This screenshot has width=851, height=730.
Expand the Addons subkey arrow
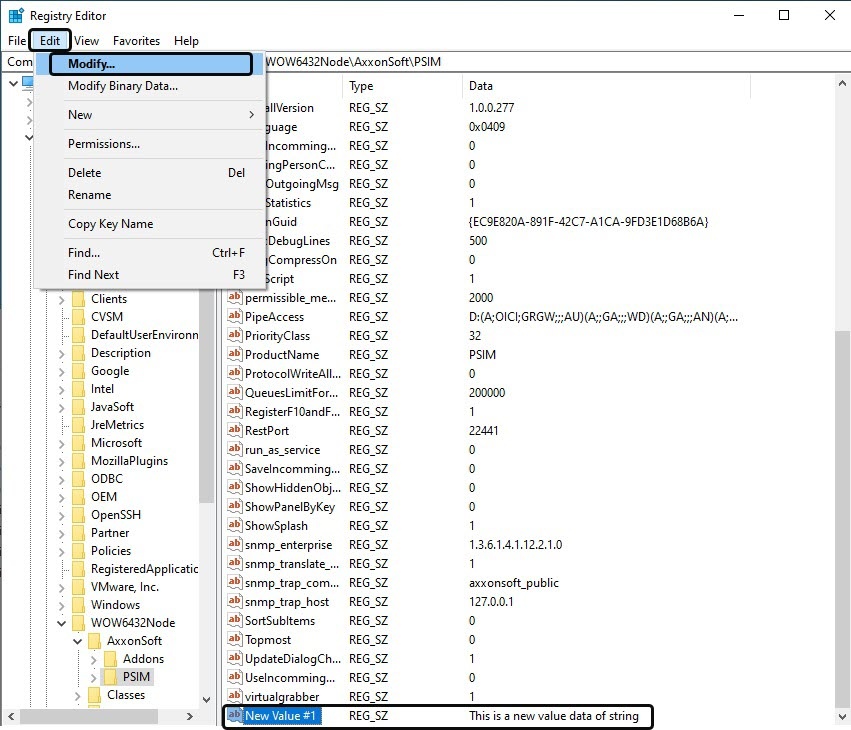tap(94, 659)
